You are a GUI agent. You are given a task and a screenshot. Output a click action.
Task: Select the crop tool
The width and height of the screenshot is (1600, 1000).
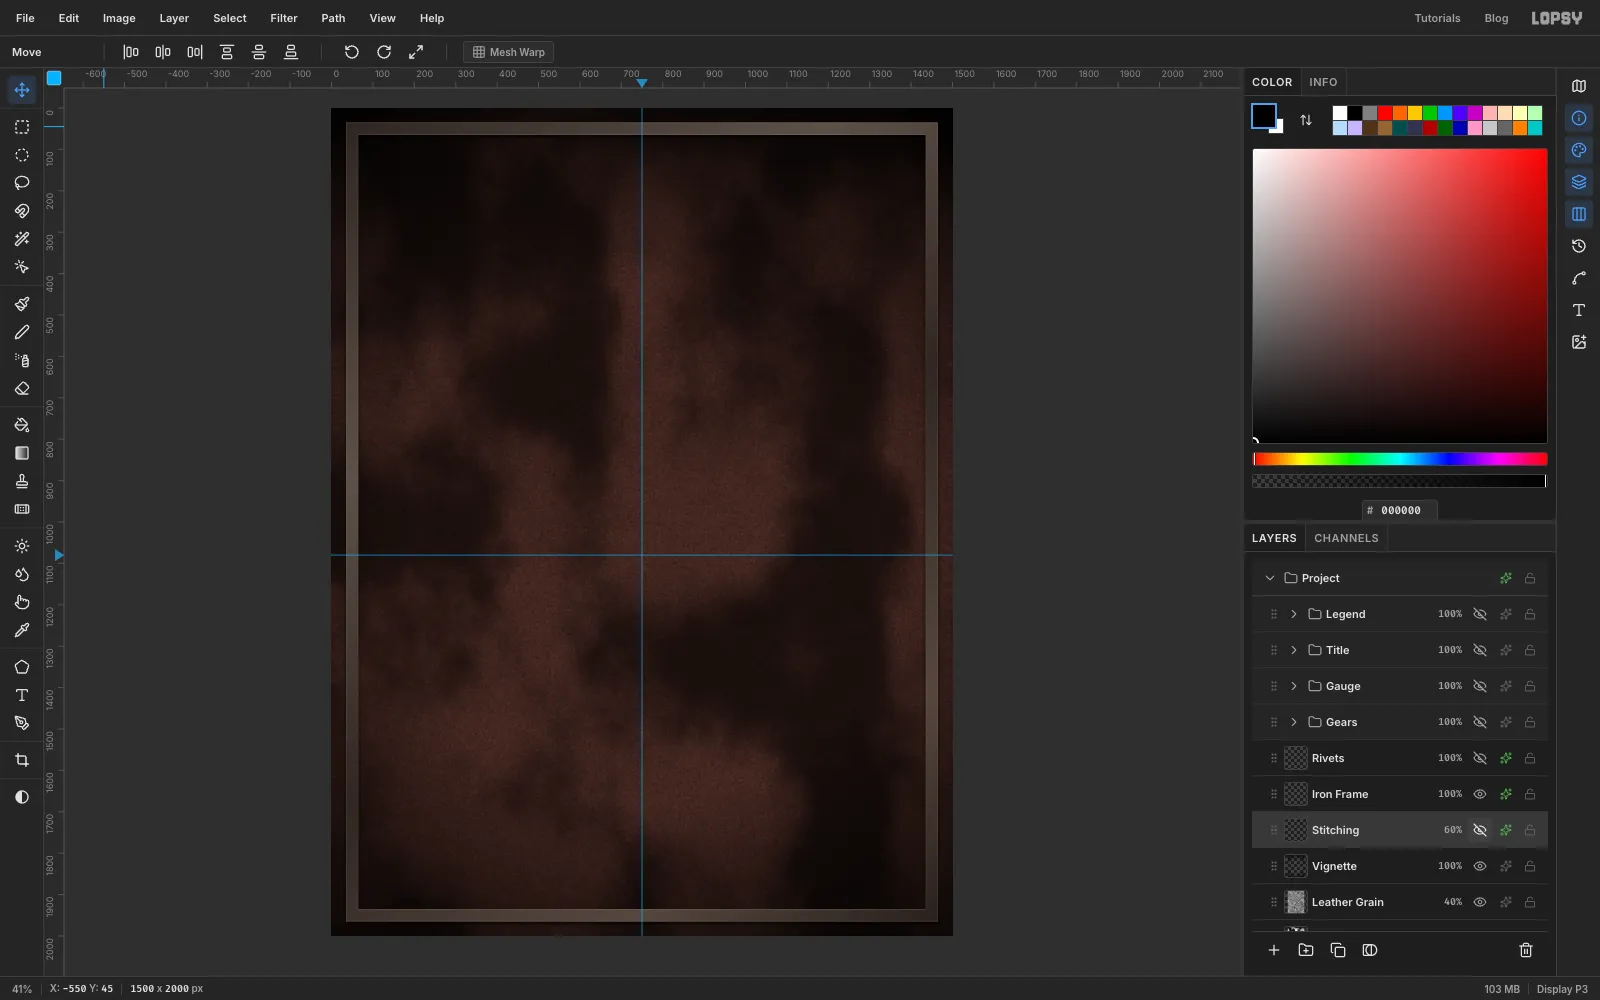point(22,760)
